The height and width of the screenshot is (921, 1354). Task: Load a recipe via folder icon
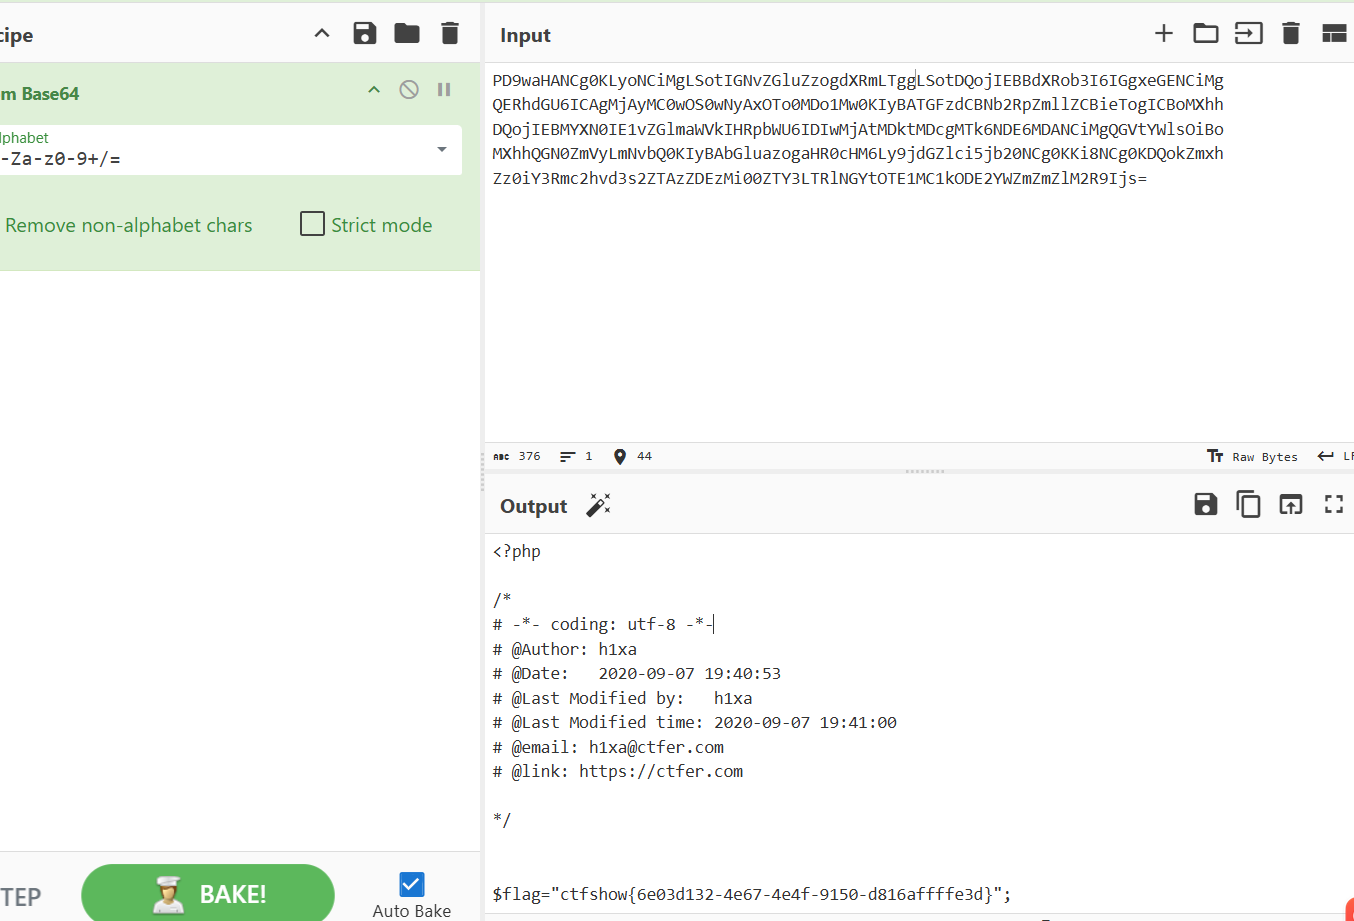click(407, 34)
